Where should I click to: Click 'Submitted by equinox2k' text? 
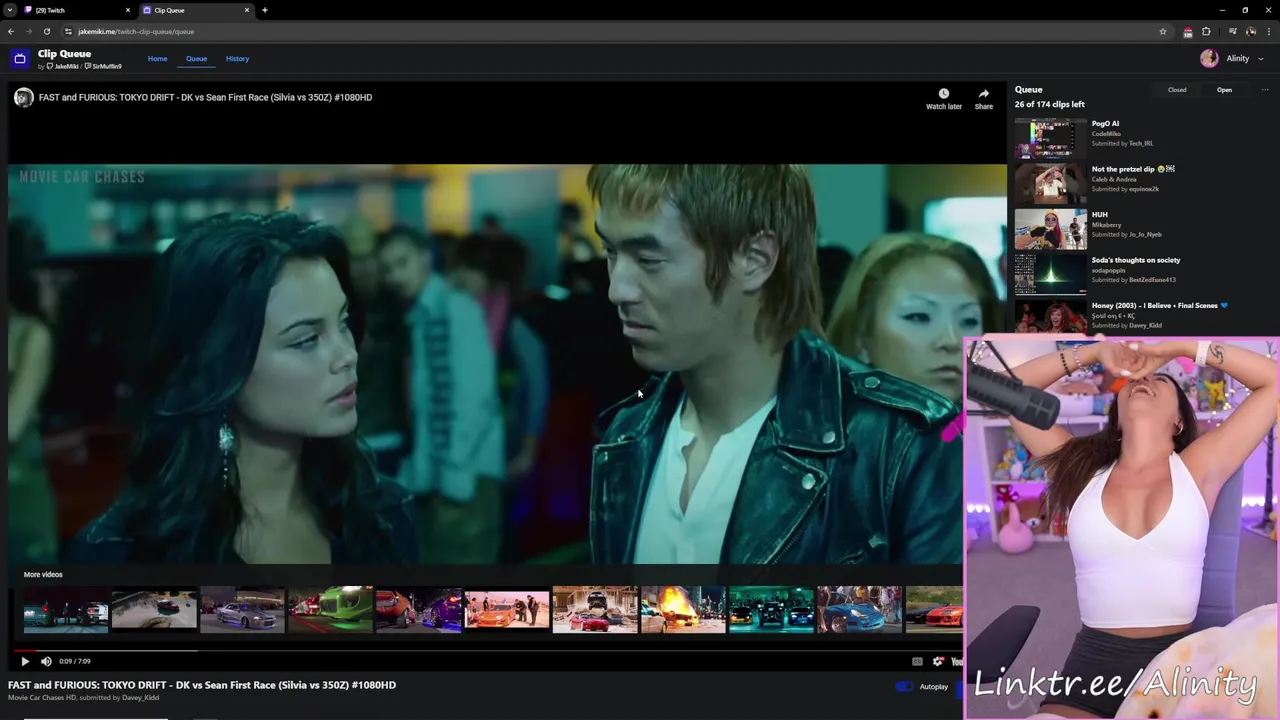(1125, 189)
